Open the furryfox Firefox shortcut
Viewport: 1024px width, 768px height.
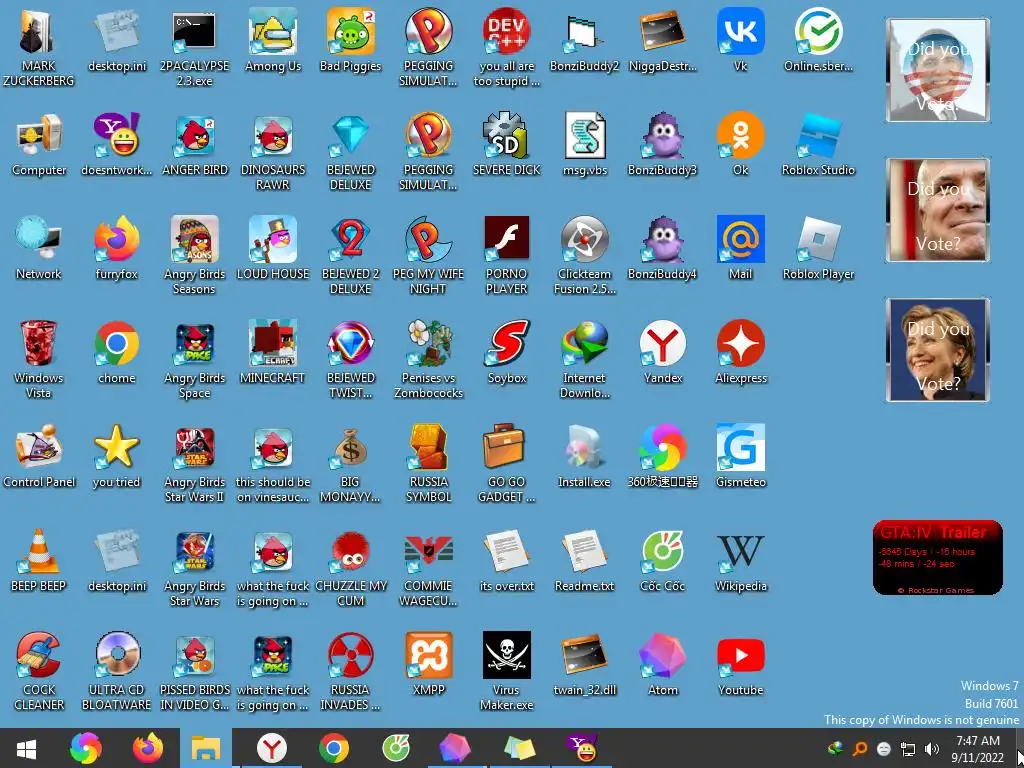tap(117, 248)
